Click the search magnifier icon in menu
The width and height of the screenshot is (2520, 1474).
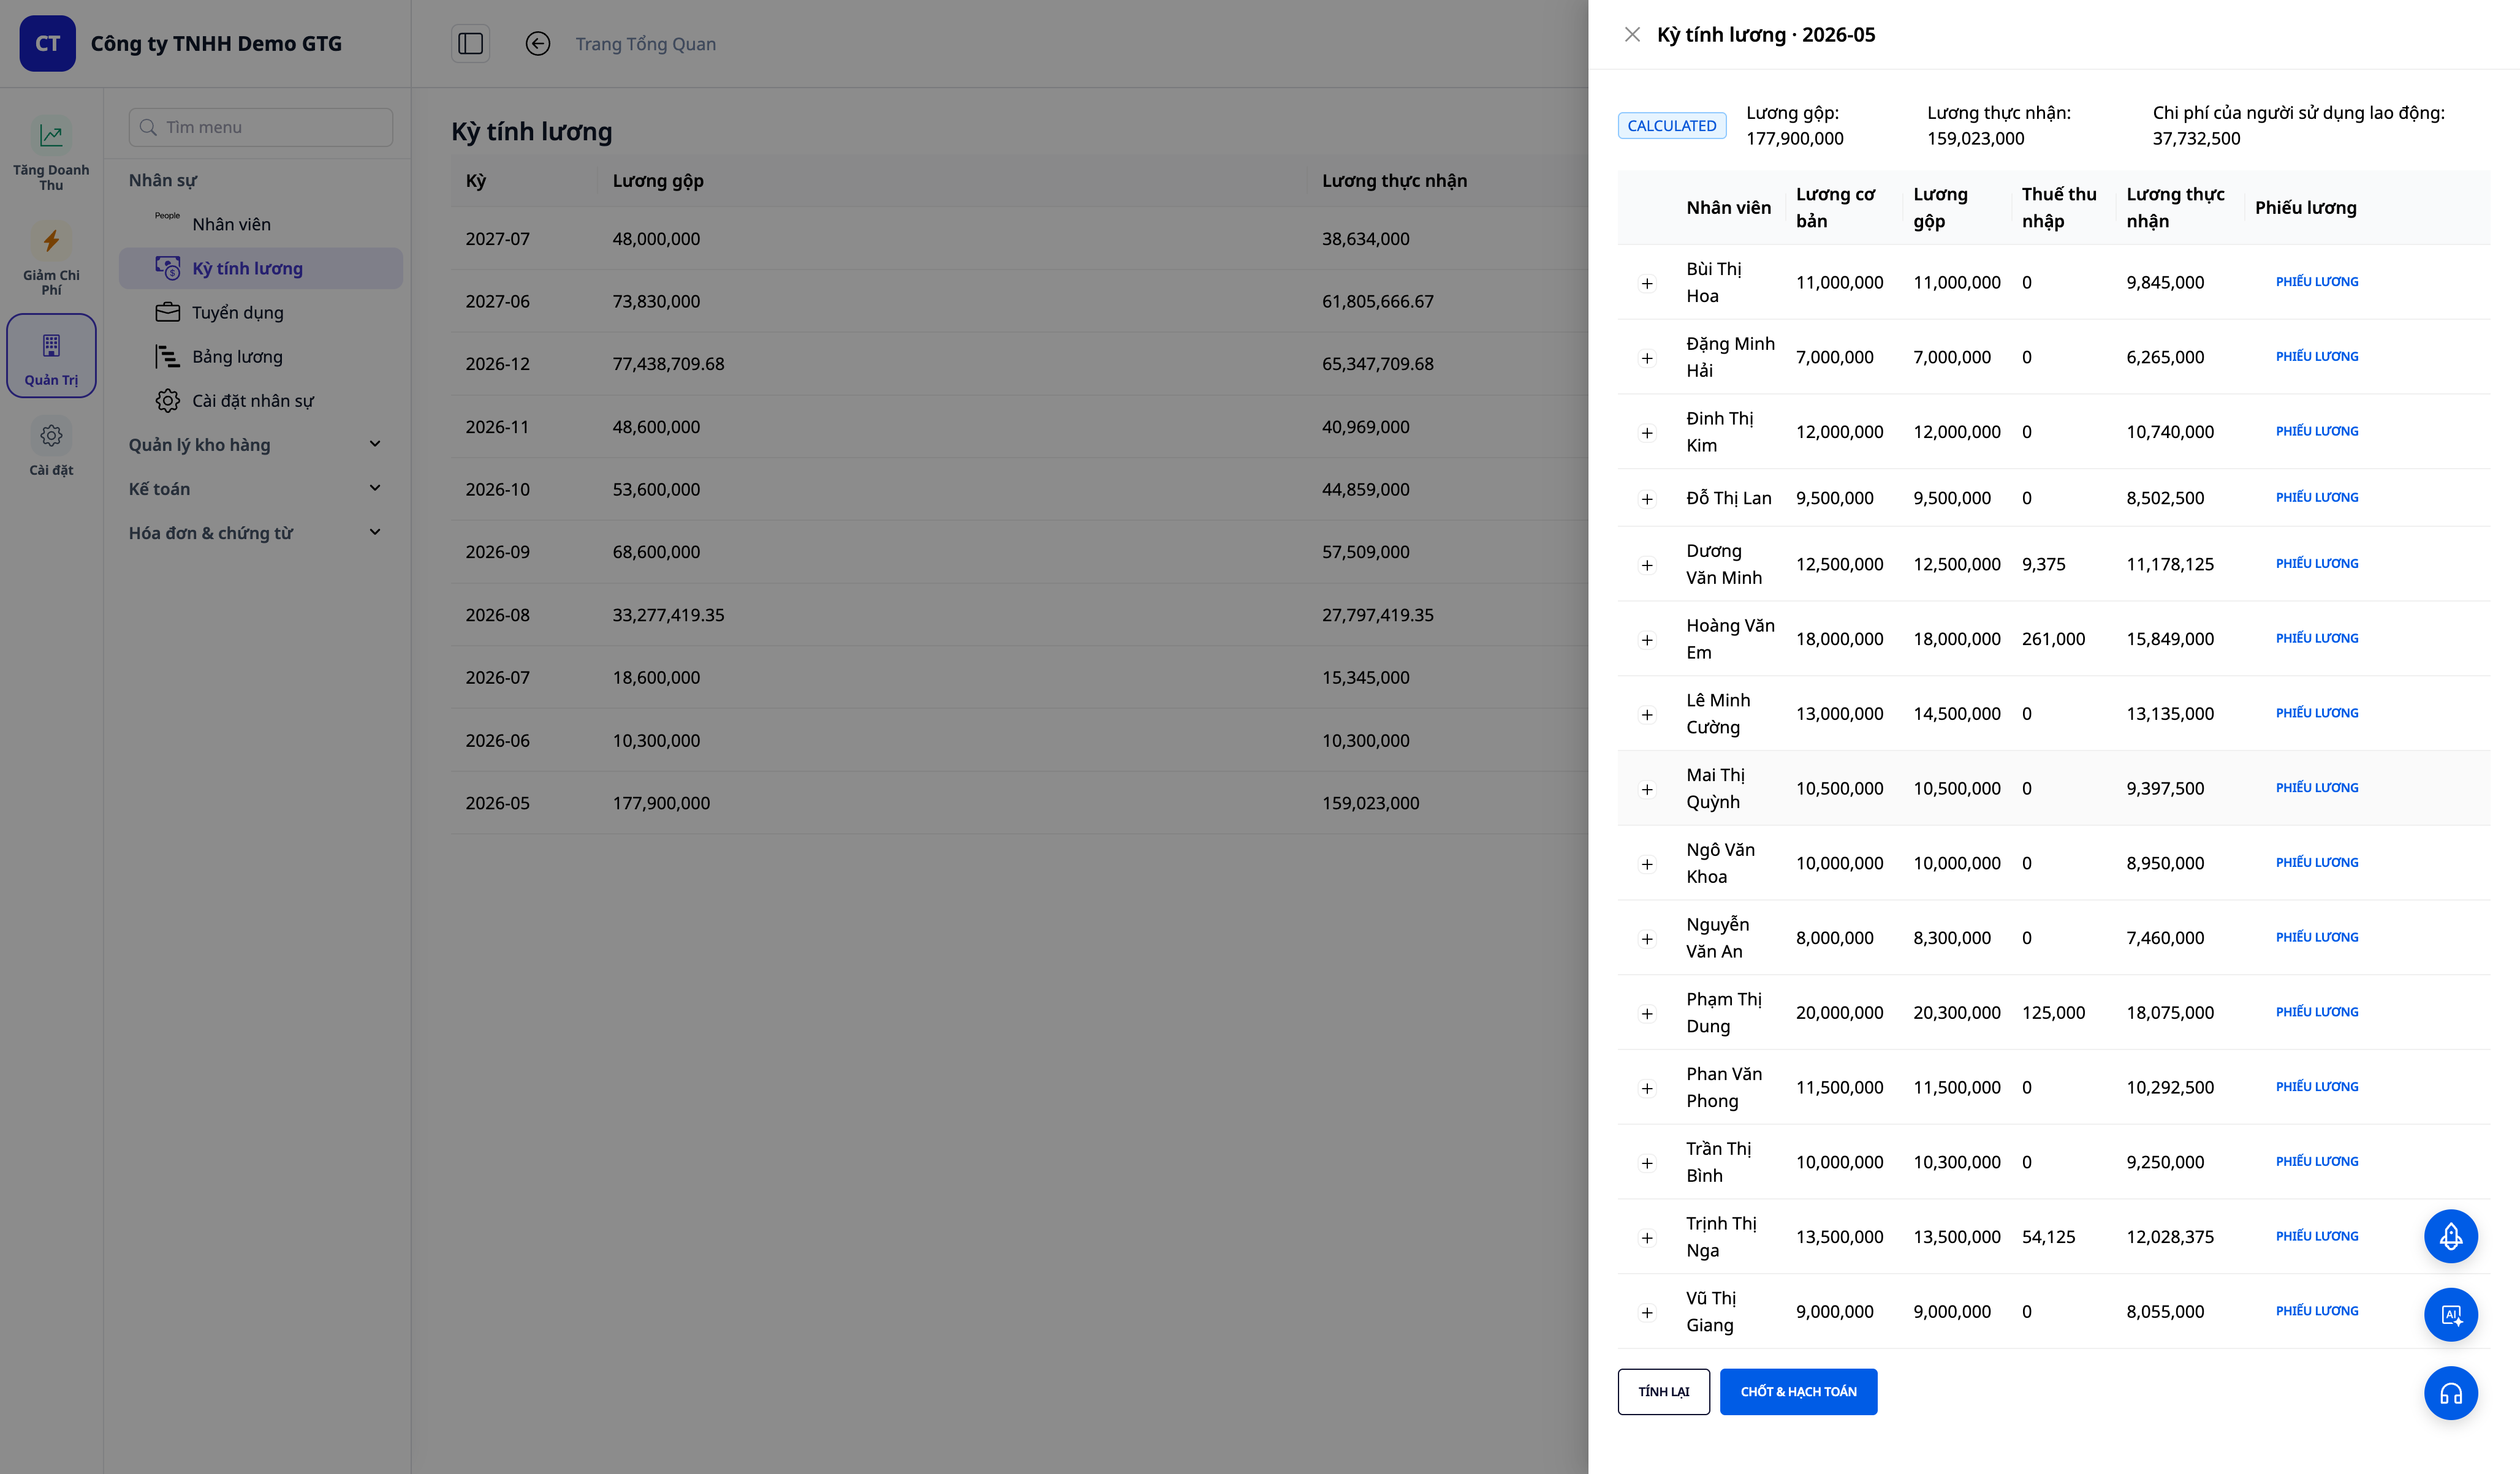click(148, 127)
